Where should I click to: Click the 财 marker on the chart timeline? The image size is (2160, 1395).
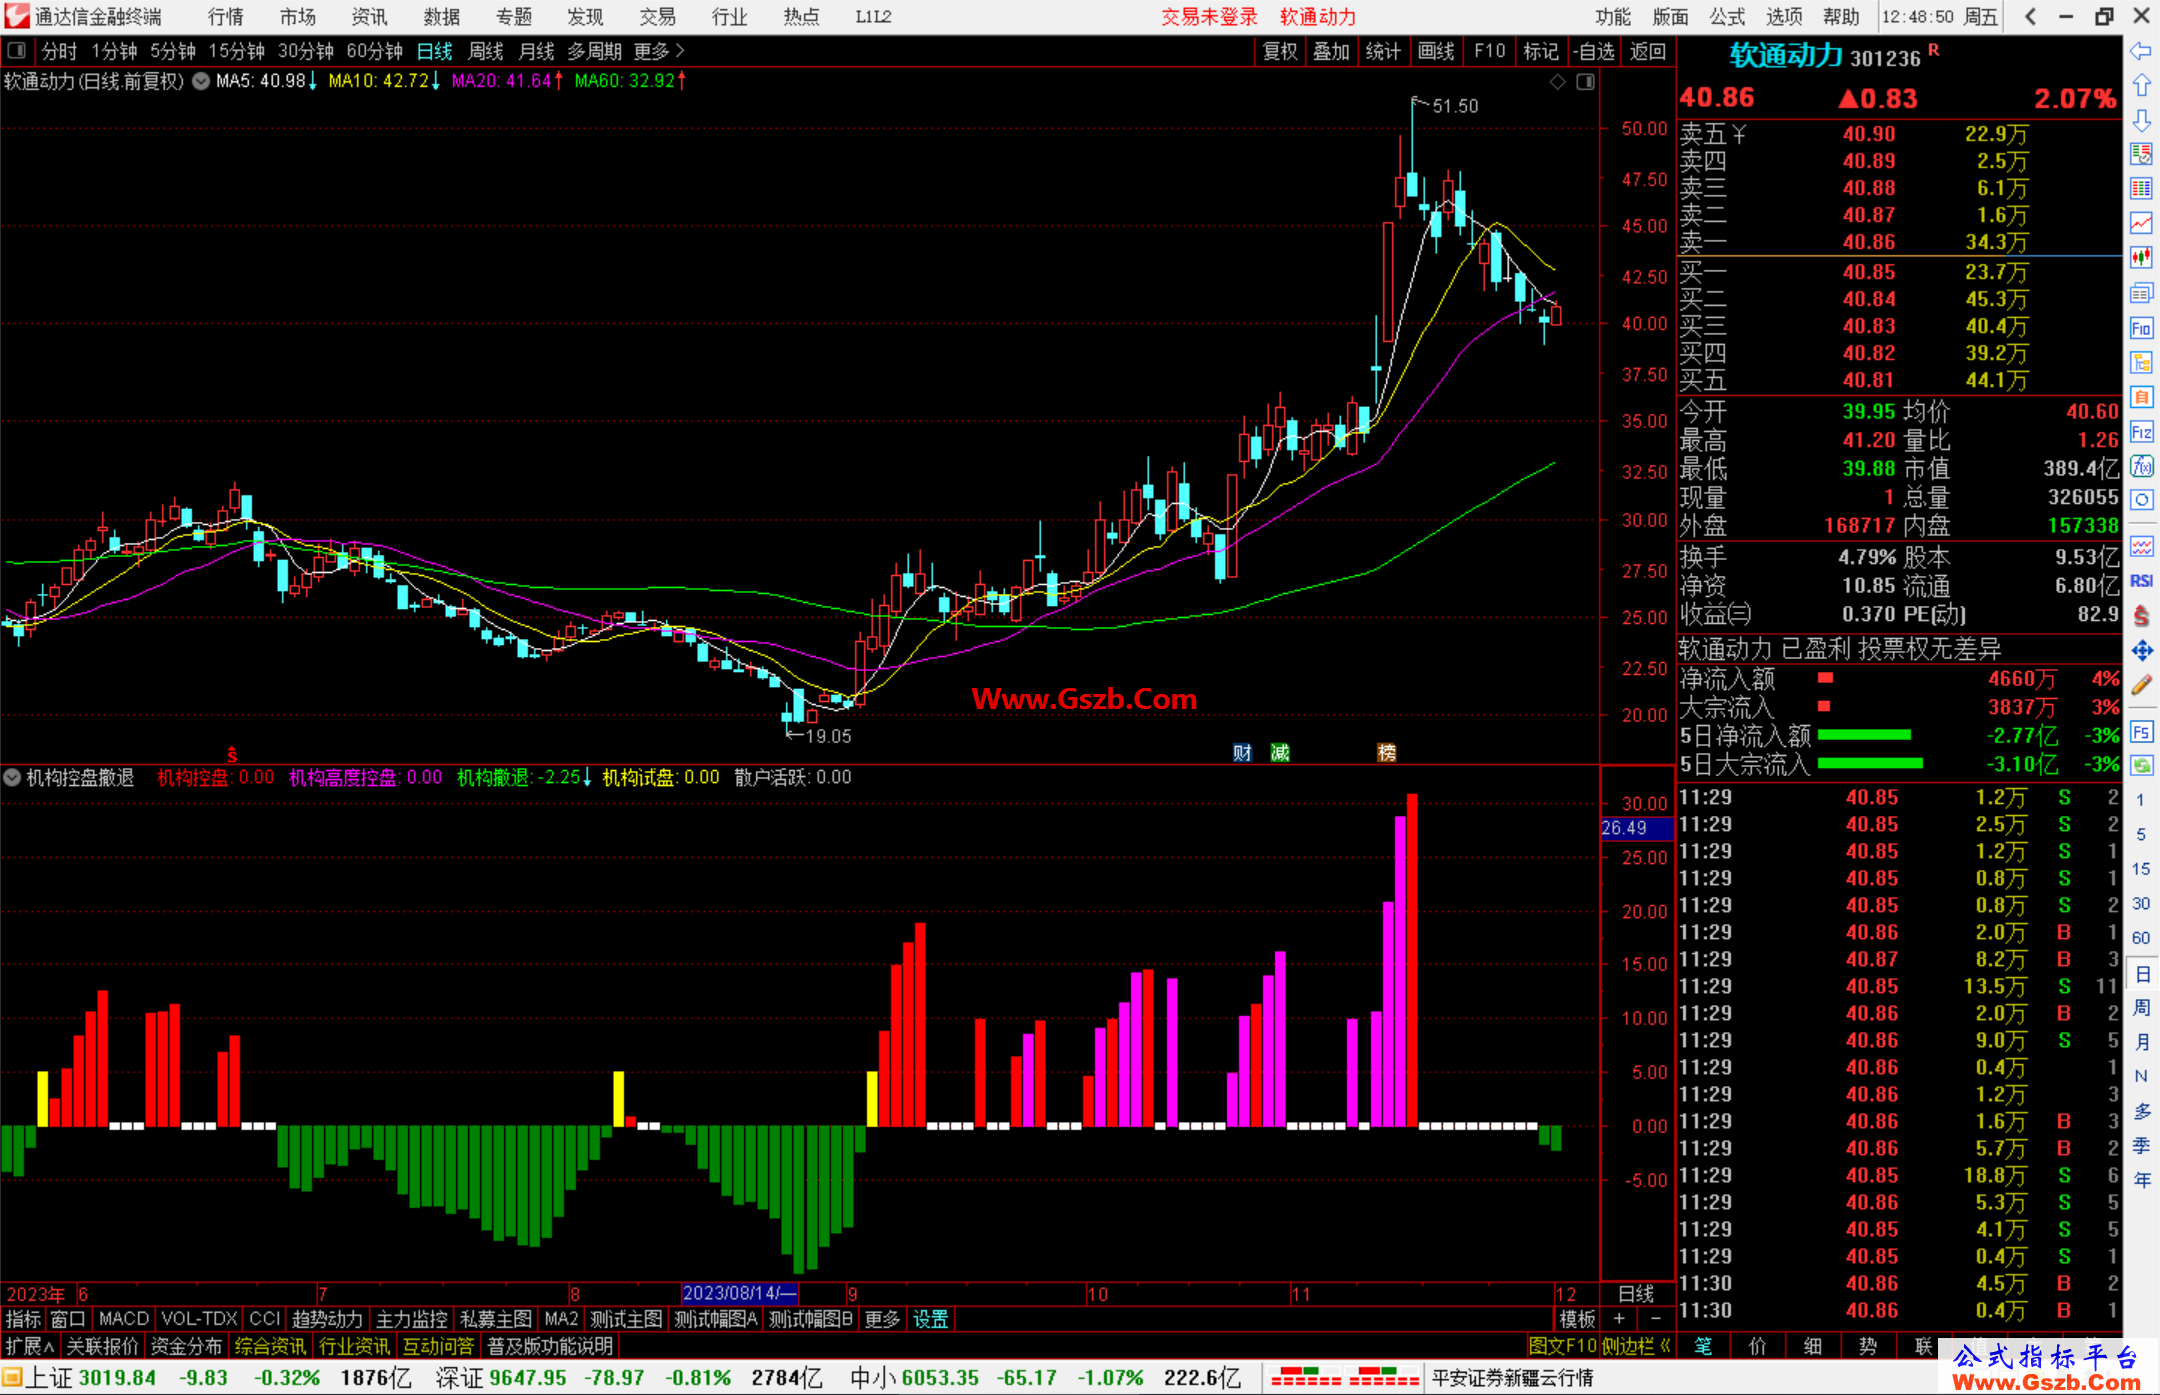point(1242,753)
